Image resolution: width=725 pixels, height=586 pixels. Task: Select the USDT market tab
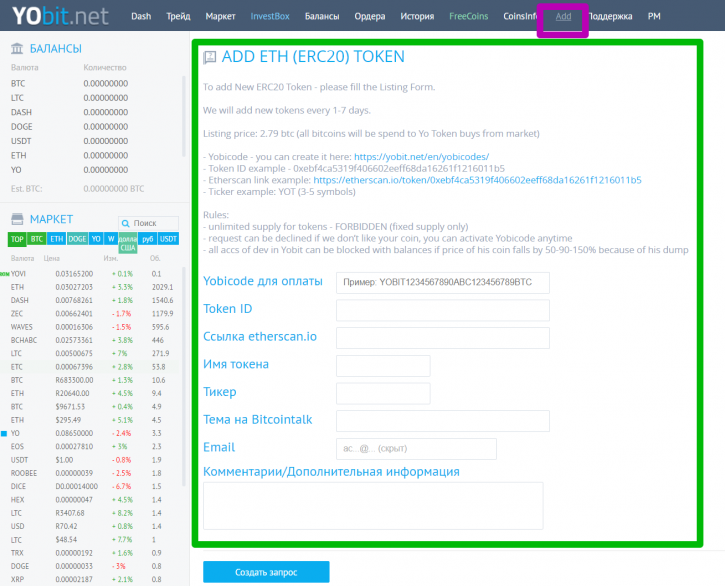[x=168, y=239]
